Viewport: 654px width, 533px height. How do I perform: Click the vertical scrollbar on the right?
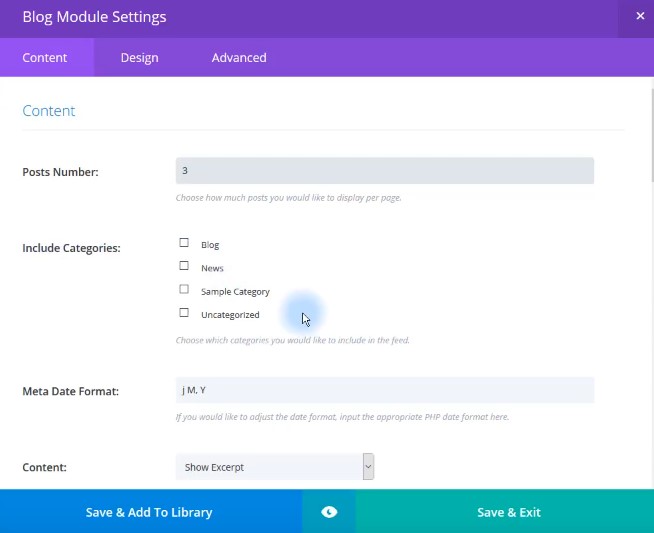650,130
